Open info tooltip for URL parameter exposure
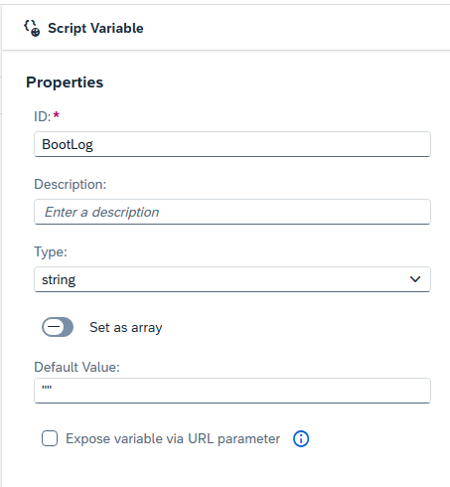 point(301,439)
